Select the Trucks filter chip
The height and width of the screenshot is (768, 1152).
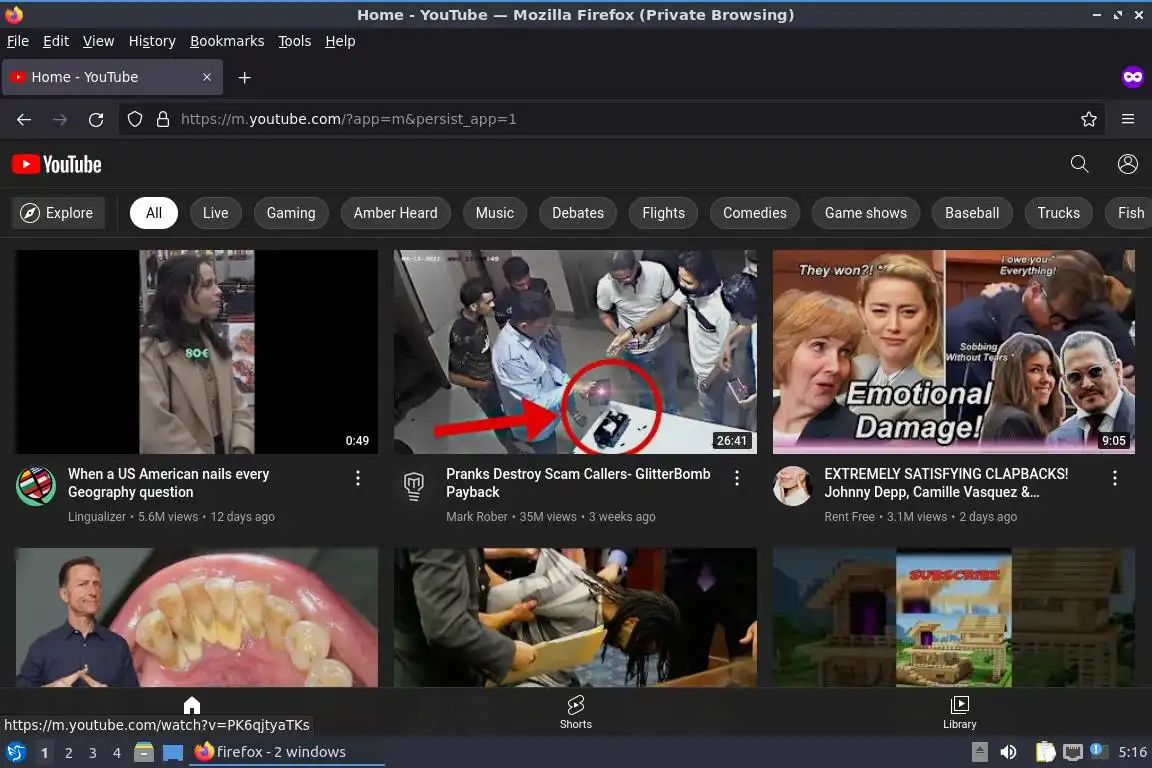[1059, 213]
